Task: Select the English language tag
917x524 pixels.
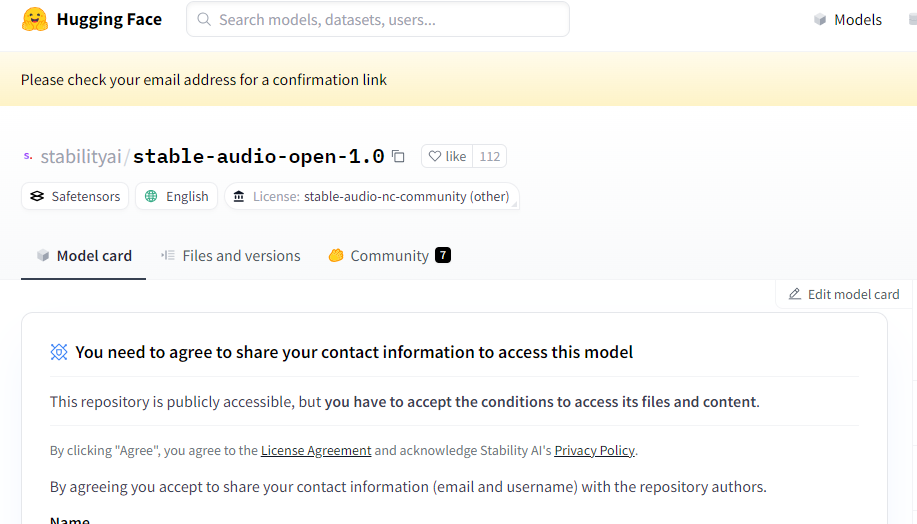Action: coord(176,196)
